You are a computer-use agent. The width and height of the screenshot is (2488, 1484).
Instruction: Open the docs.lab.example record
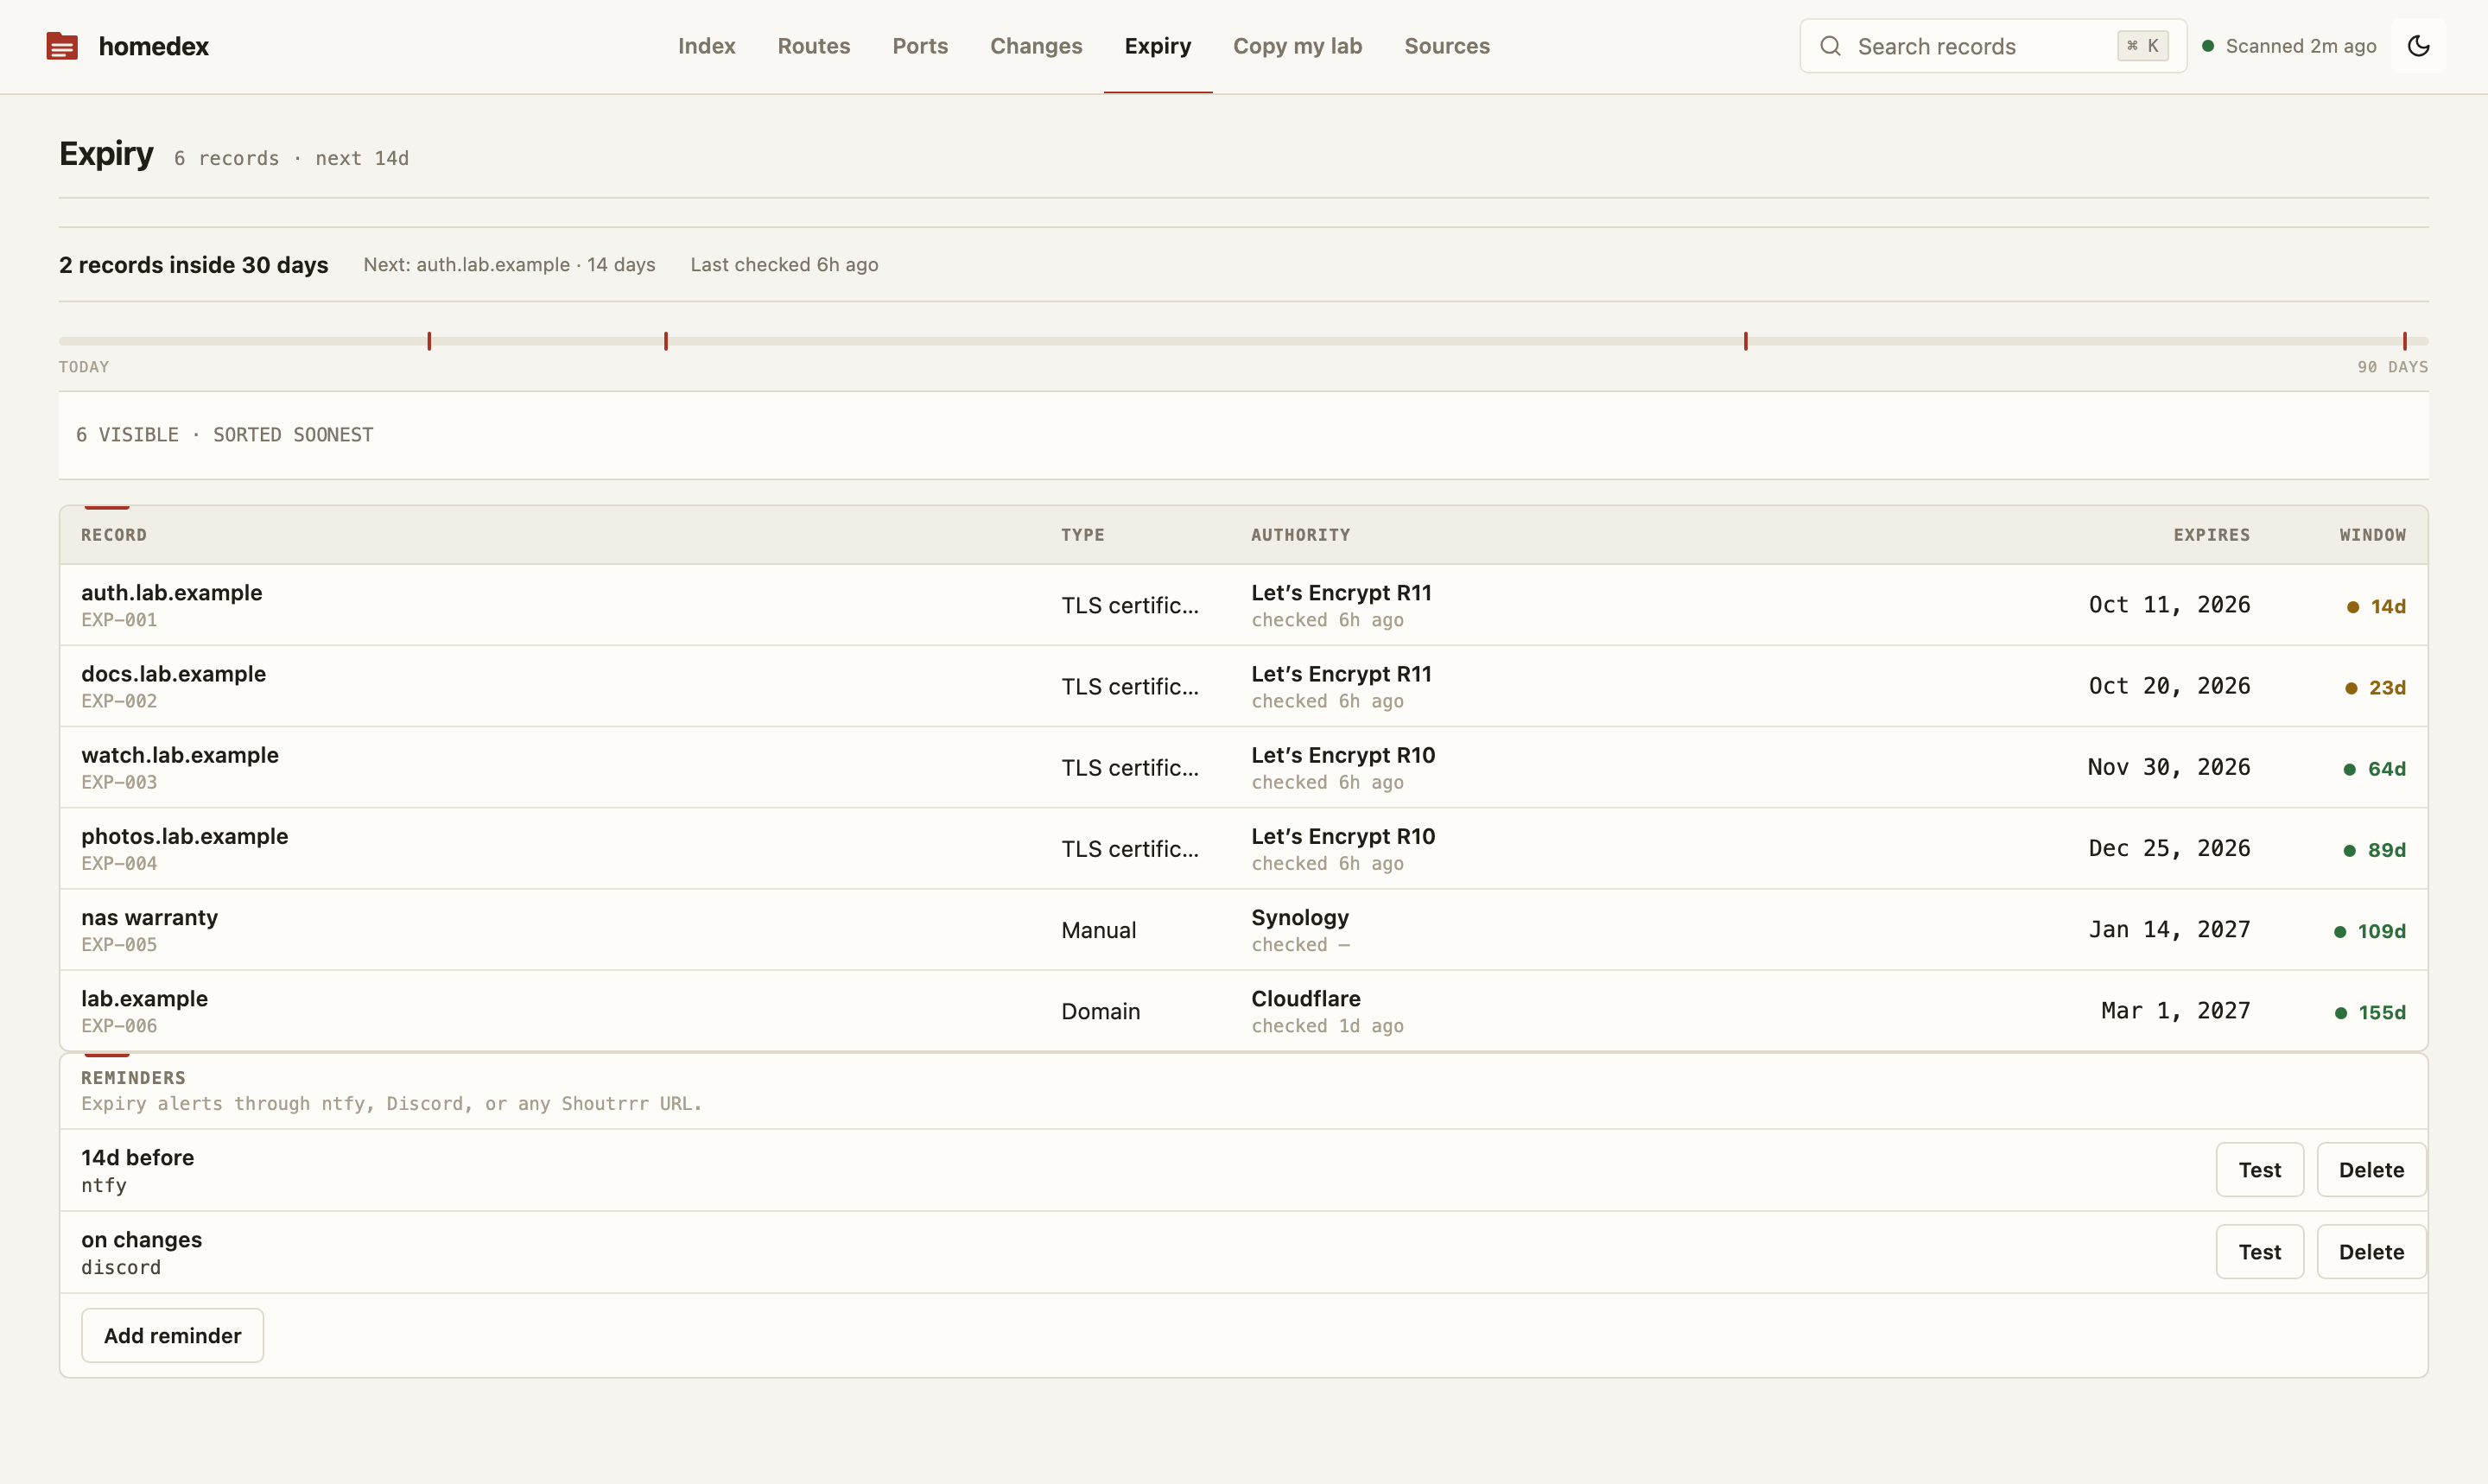pos(1243,686)
